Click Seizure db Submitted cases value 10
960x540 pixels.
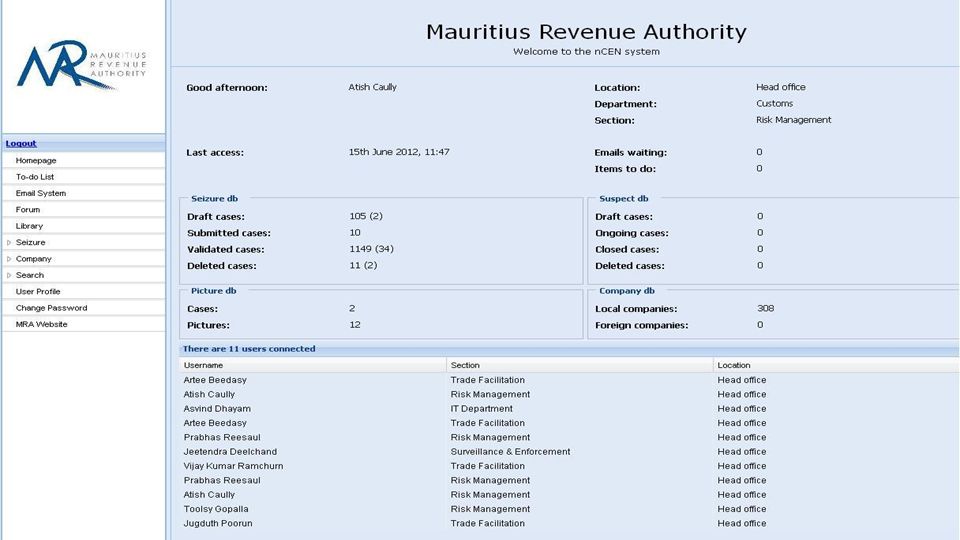[x=355, y=233]
